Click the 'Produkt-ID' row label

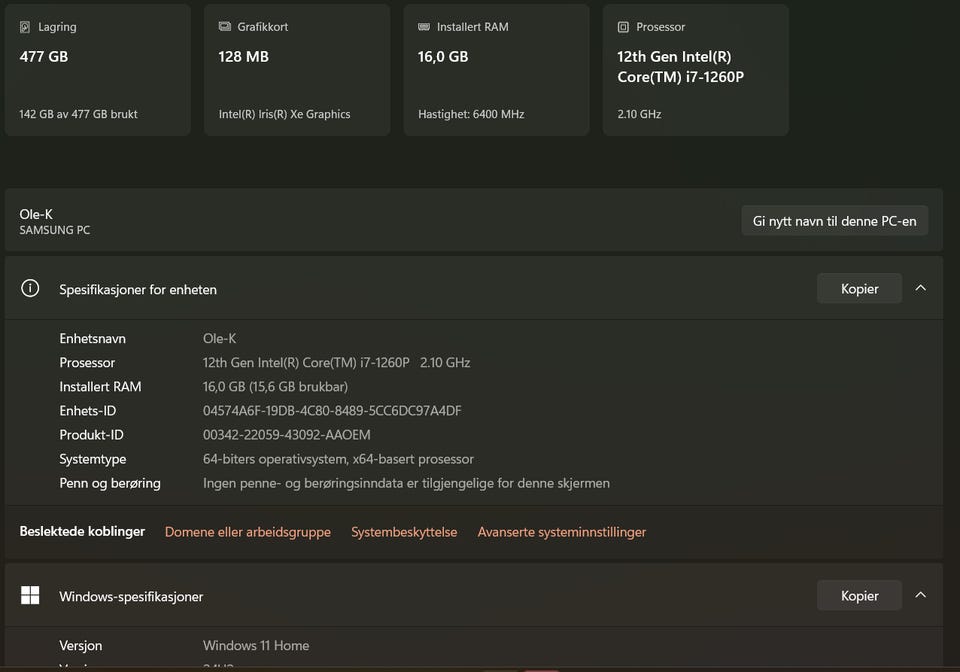91,435
